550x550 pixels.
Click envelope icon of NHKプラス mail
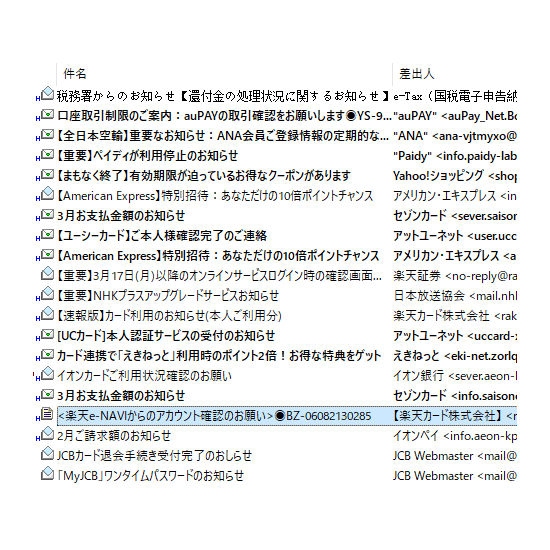(x=47, y=294)
